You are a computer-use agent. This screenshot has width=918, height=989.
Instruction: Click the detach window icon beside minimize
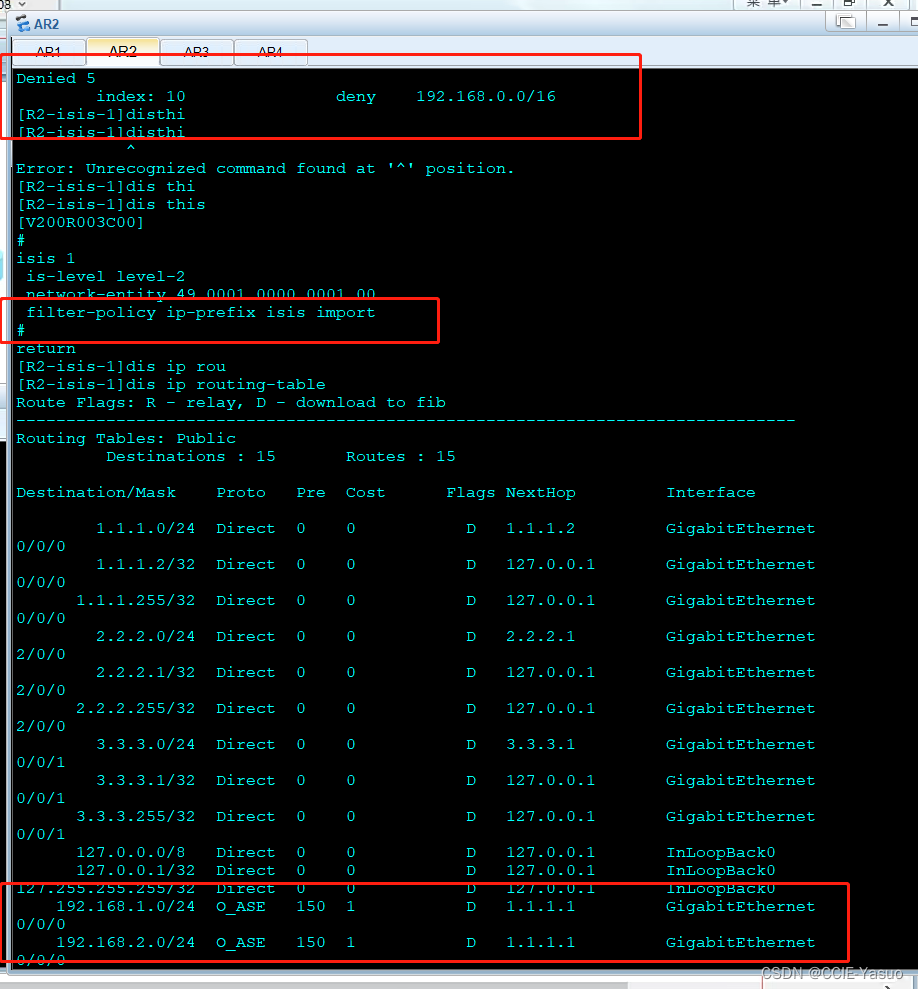[x=845, y=23]
